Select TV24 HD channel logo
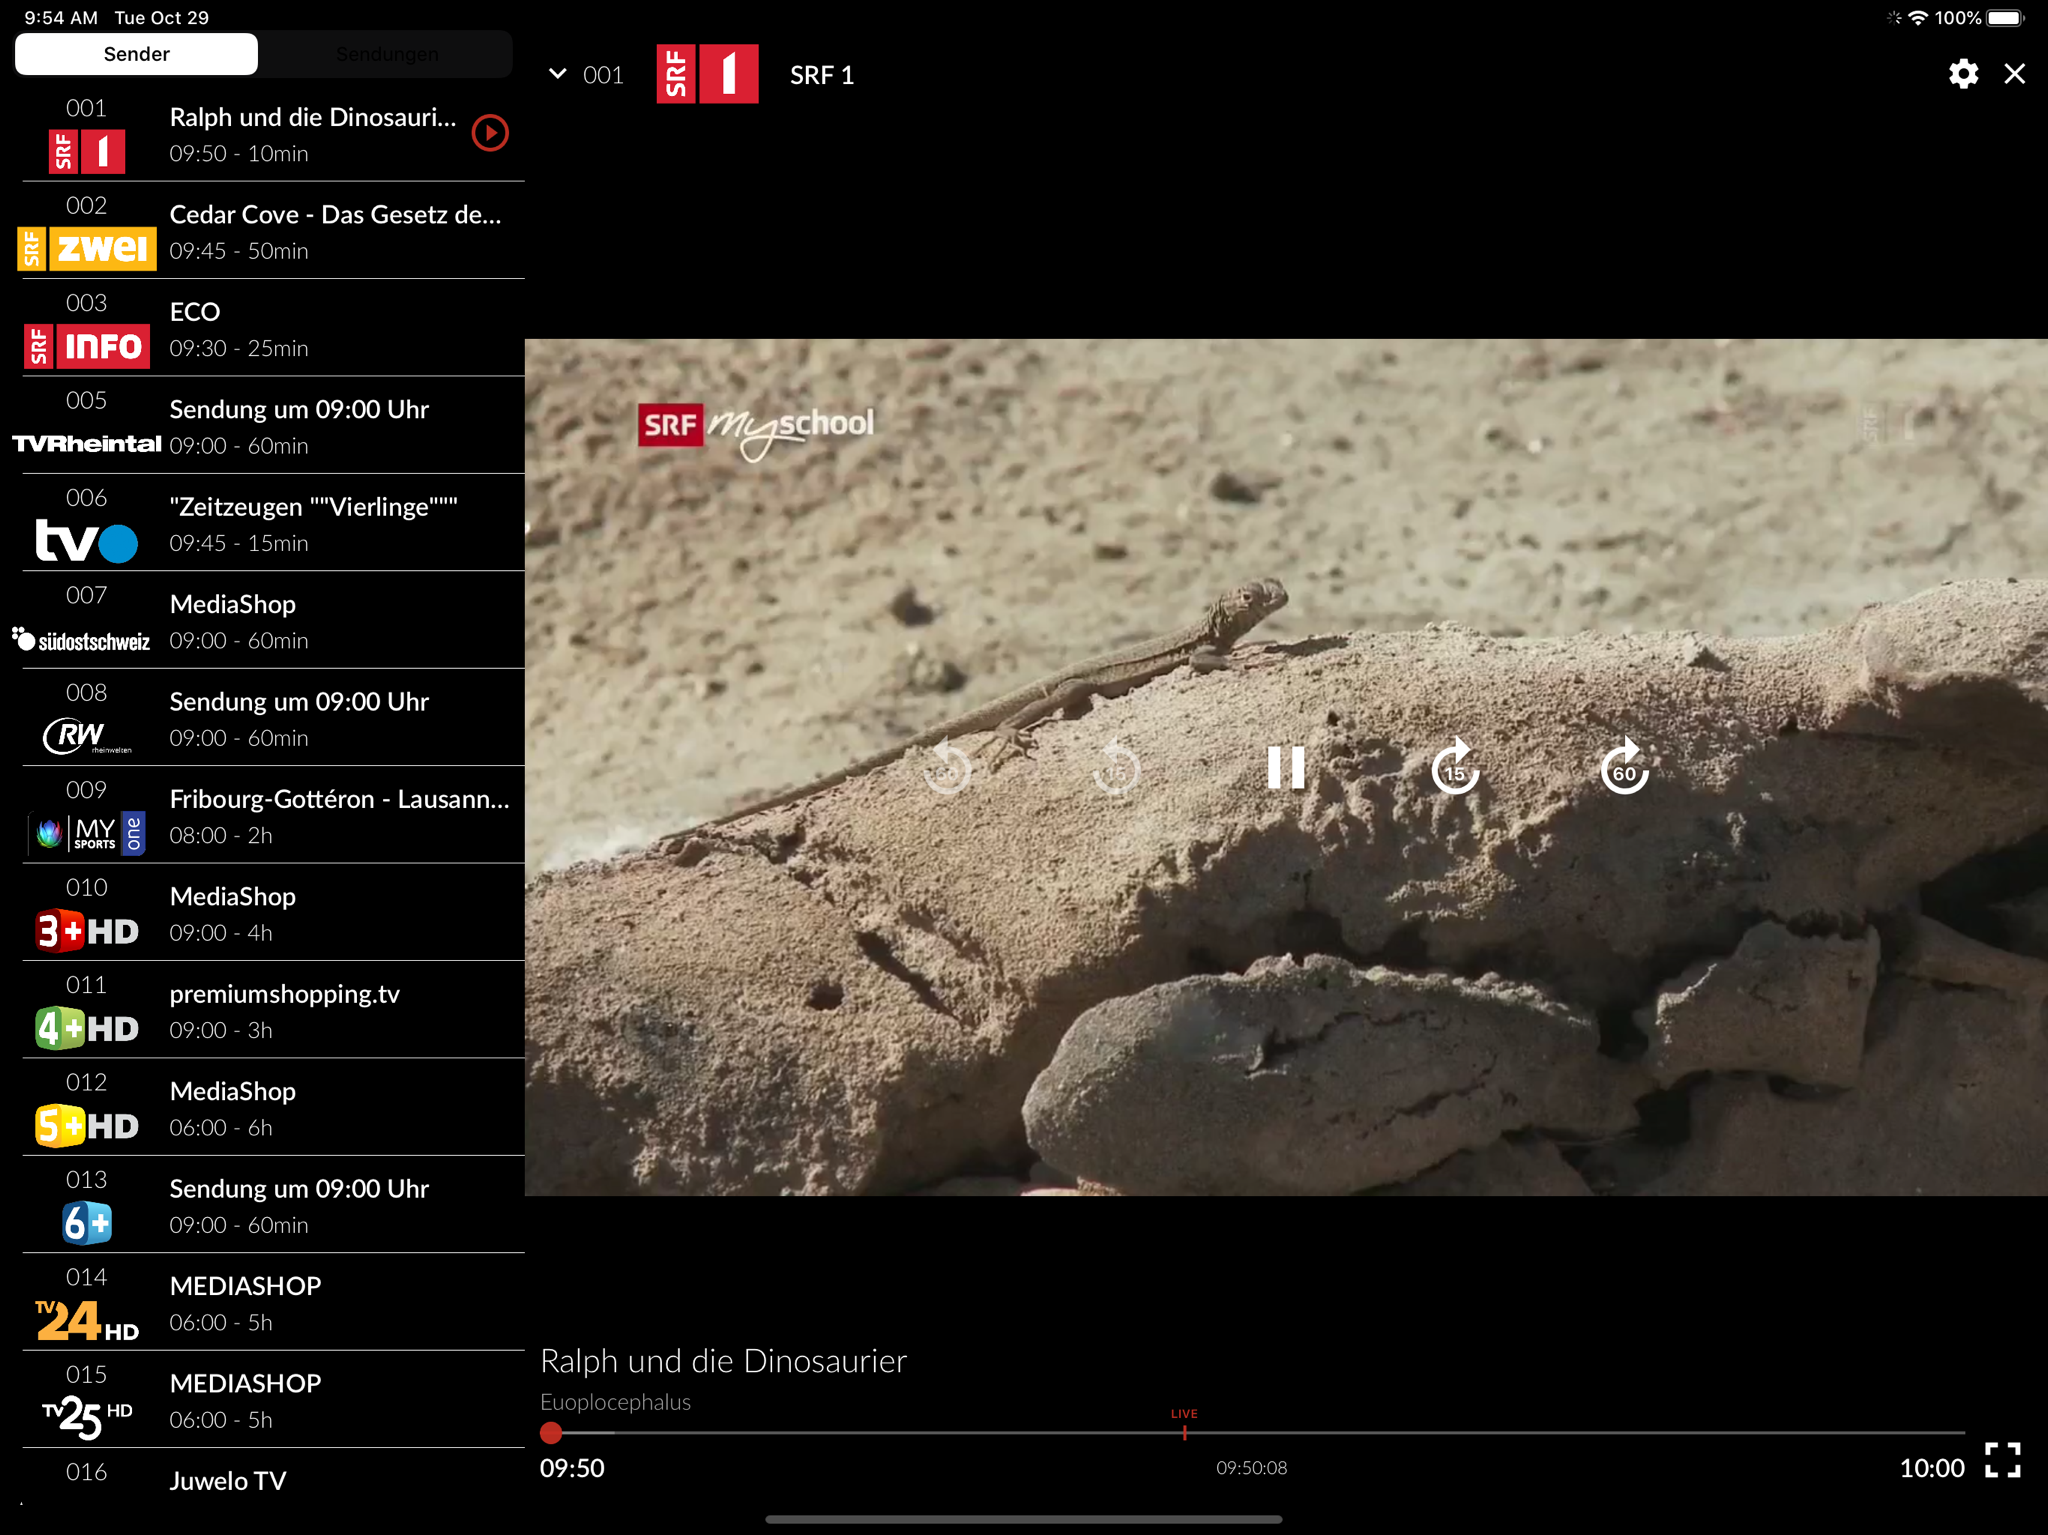Screen dimensions: 2048x1535 pyautogui.click(x=87, y=1320)
